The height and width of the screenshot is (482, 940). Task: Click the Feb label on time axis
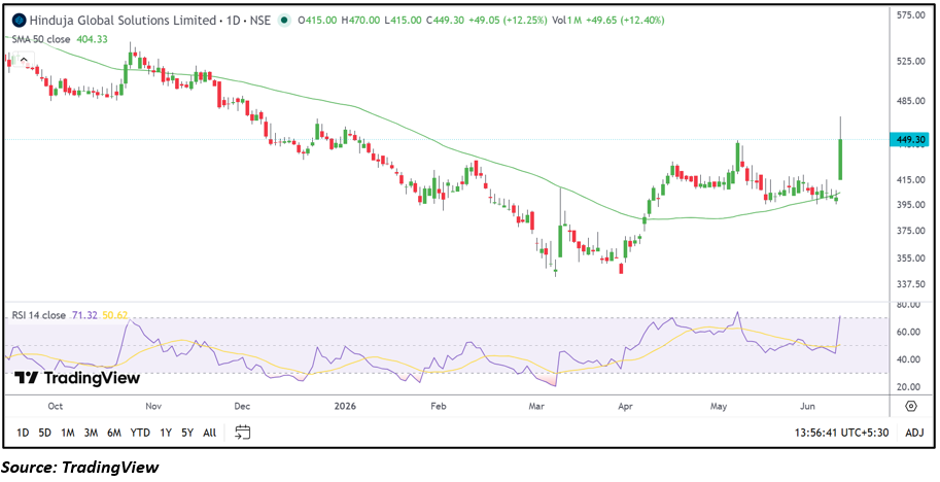tap(439, 406)
